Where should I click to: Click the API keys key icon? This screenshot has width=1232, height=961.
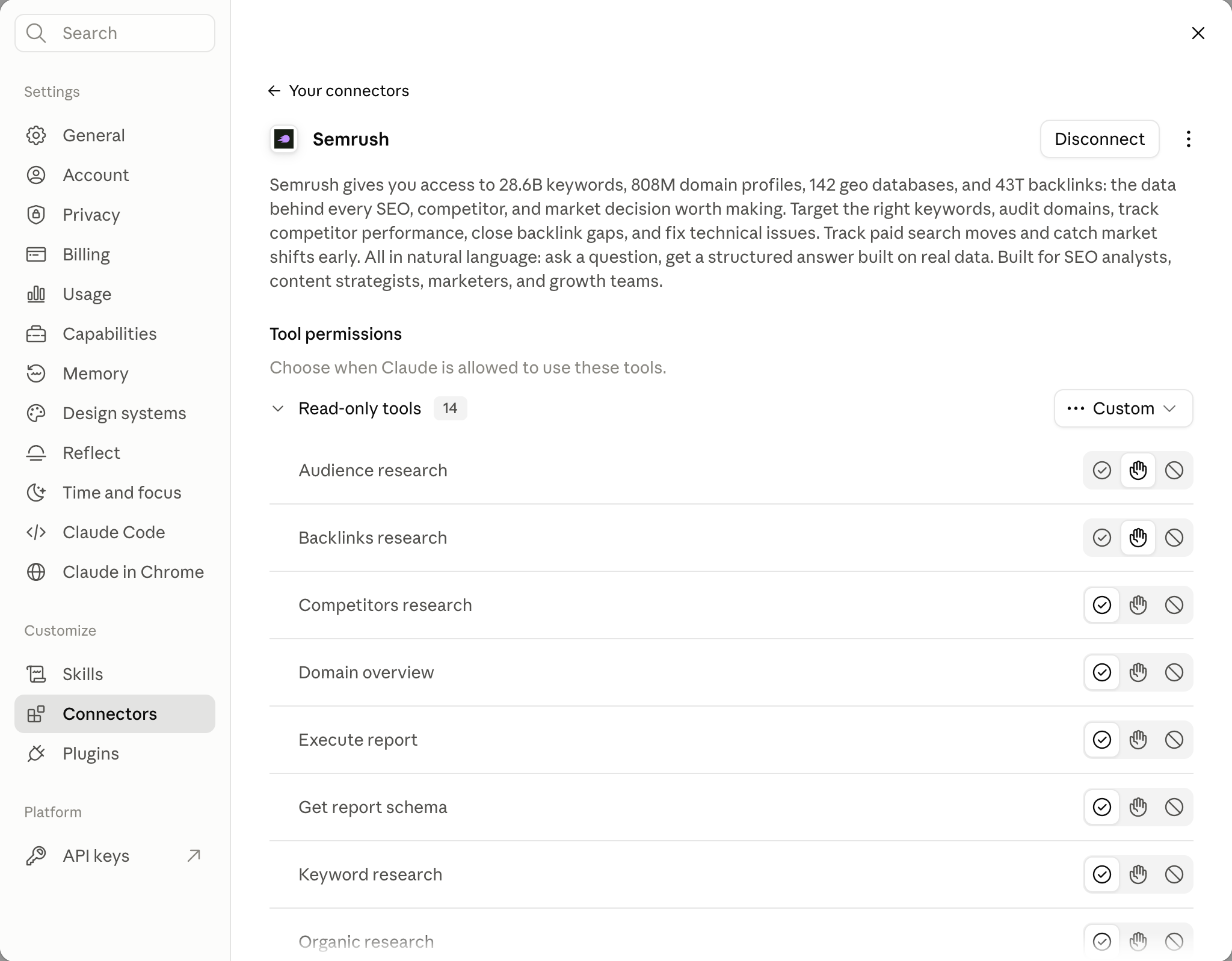point(36,856)
